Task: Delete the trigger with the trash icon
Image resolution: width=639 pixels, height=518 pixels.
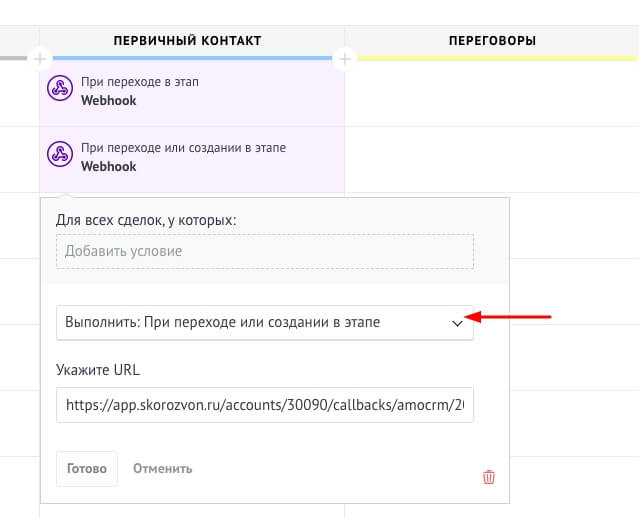Action: click(489, 477)
